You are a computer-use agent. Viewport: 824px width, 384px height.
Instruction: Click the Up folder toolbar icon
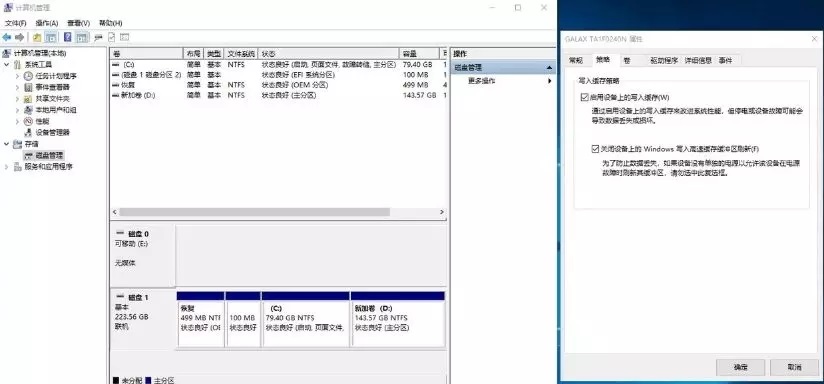pyautogui.click(x=37, y=37)
